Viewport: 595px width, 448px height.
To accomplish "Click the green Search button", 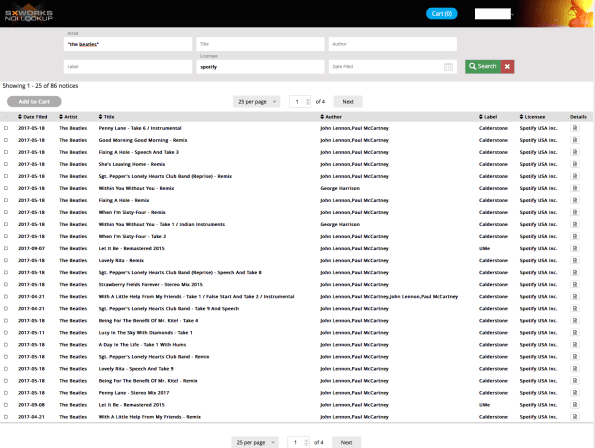I will 483,67.
